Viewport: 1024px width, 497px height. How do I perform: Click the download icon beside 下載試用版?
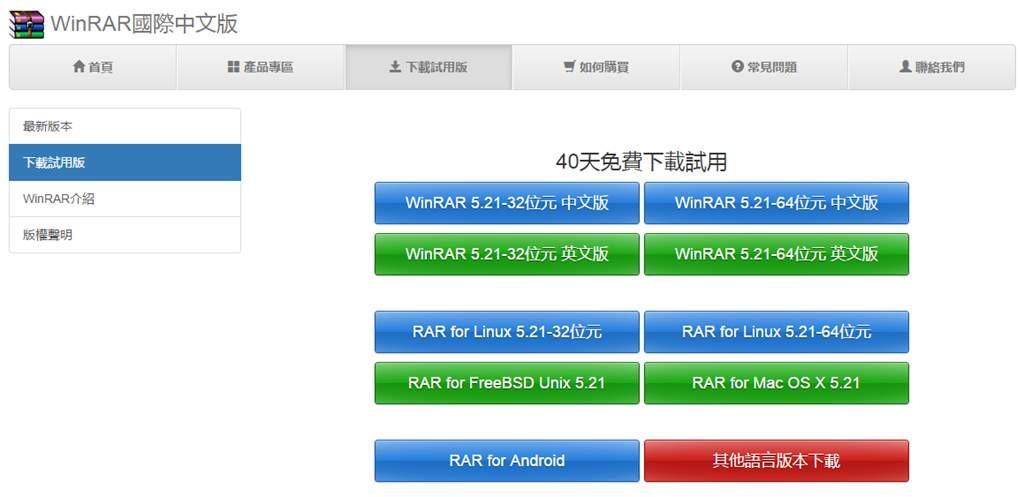395,67
